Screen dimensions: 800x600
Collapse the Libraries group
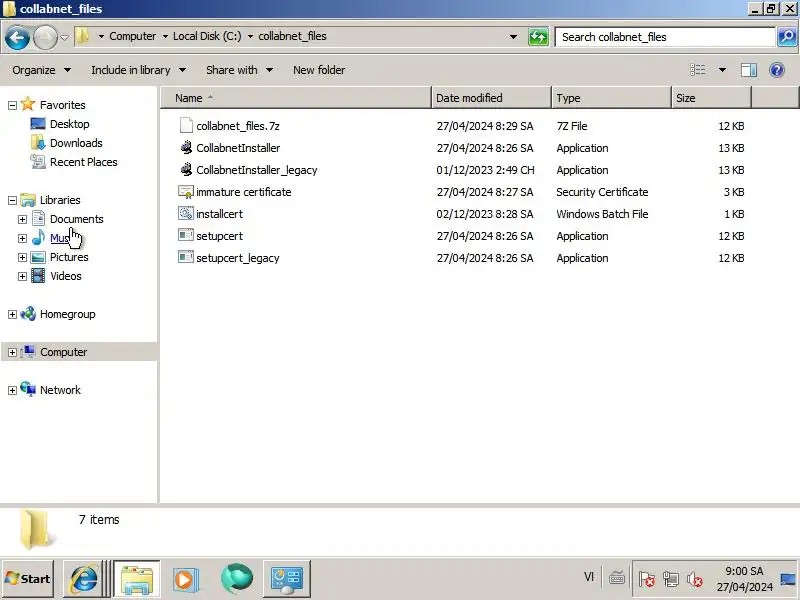(12, 201)
